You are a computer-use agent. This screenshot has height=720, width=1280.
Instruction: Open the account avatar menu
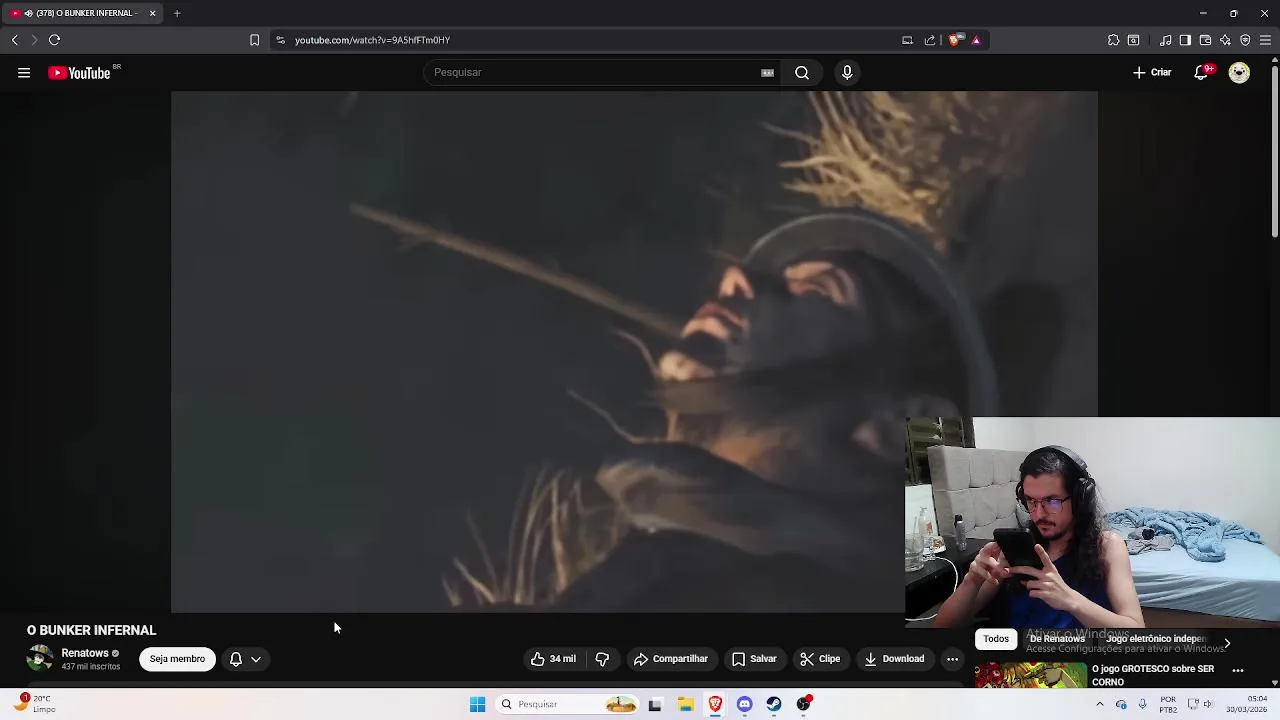pos(1239,72)
